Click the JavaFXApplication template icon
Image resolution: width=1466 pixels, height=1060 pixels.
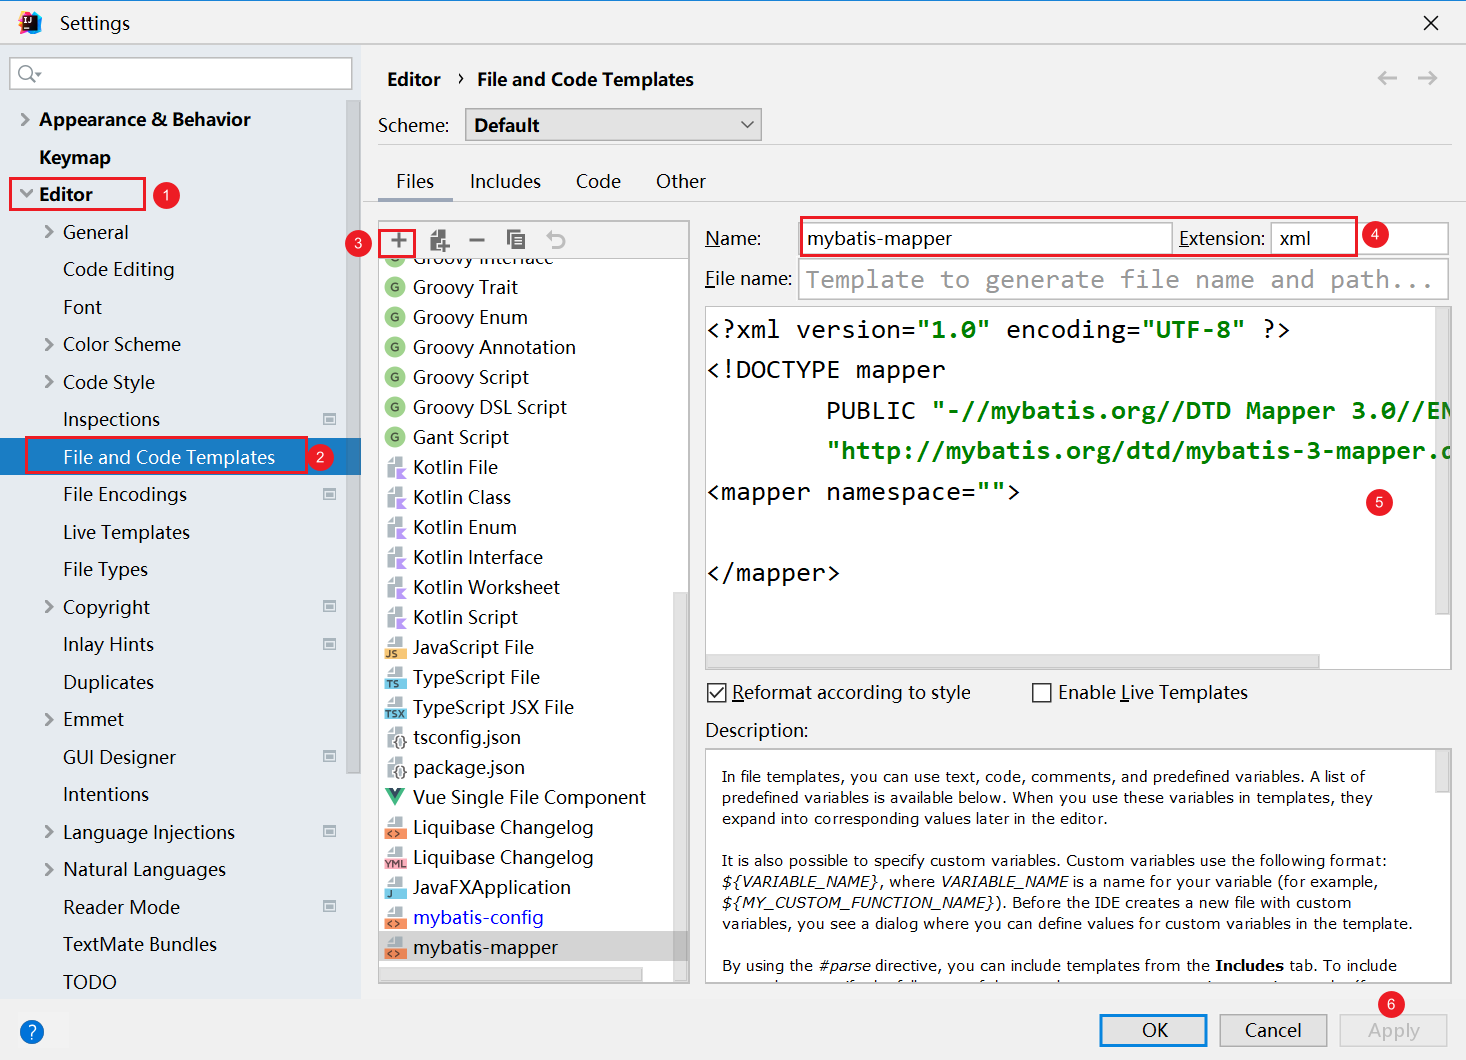click(x=395, y=887)
